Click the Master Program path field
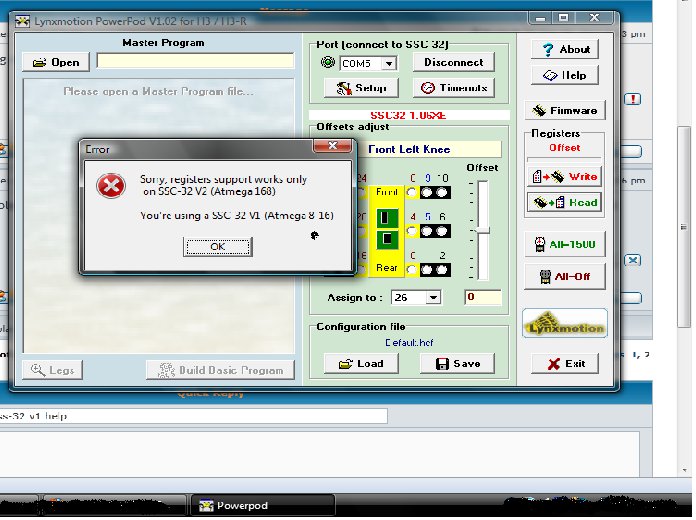Viewport: 696px width, 520px height. [x=195, y=61]
